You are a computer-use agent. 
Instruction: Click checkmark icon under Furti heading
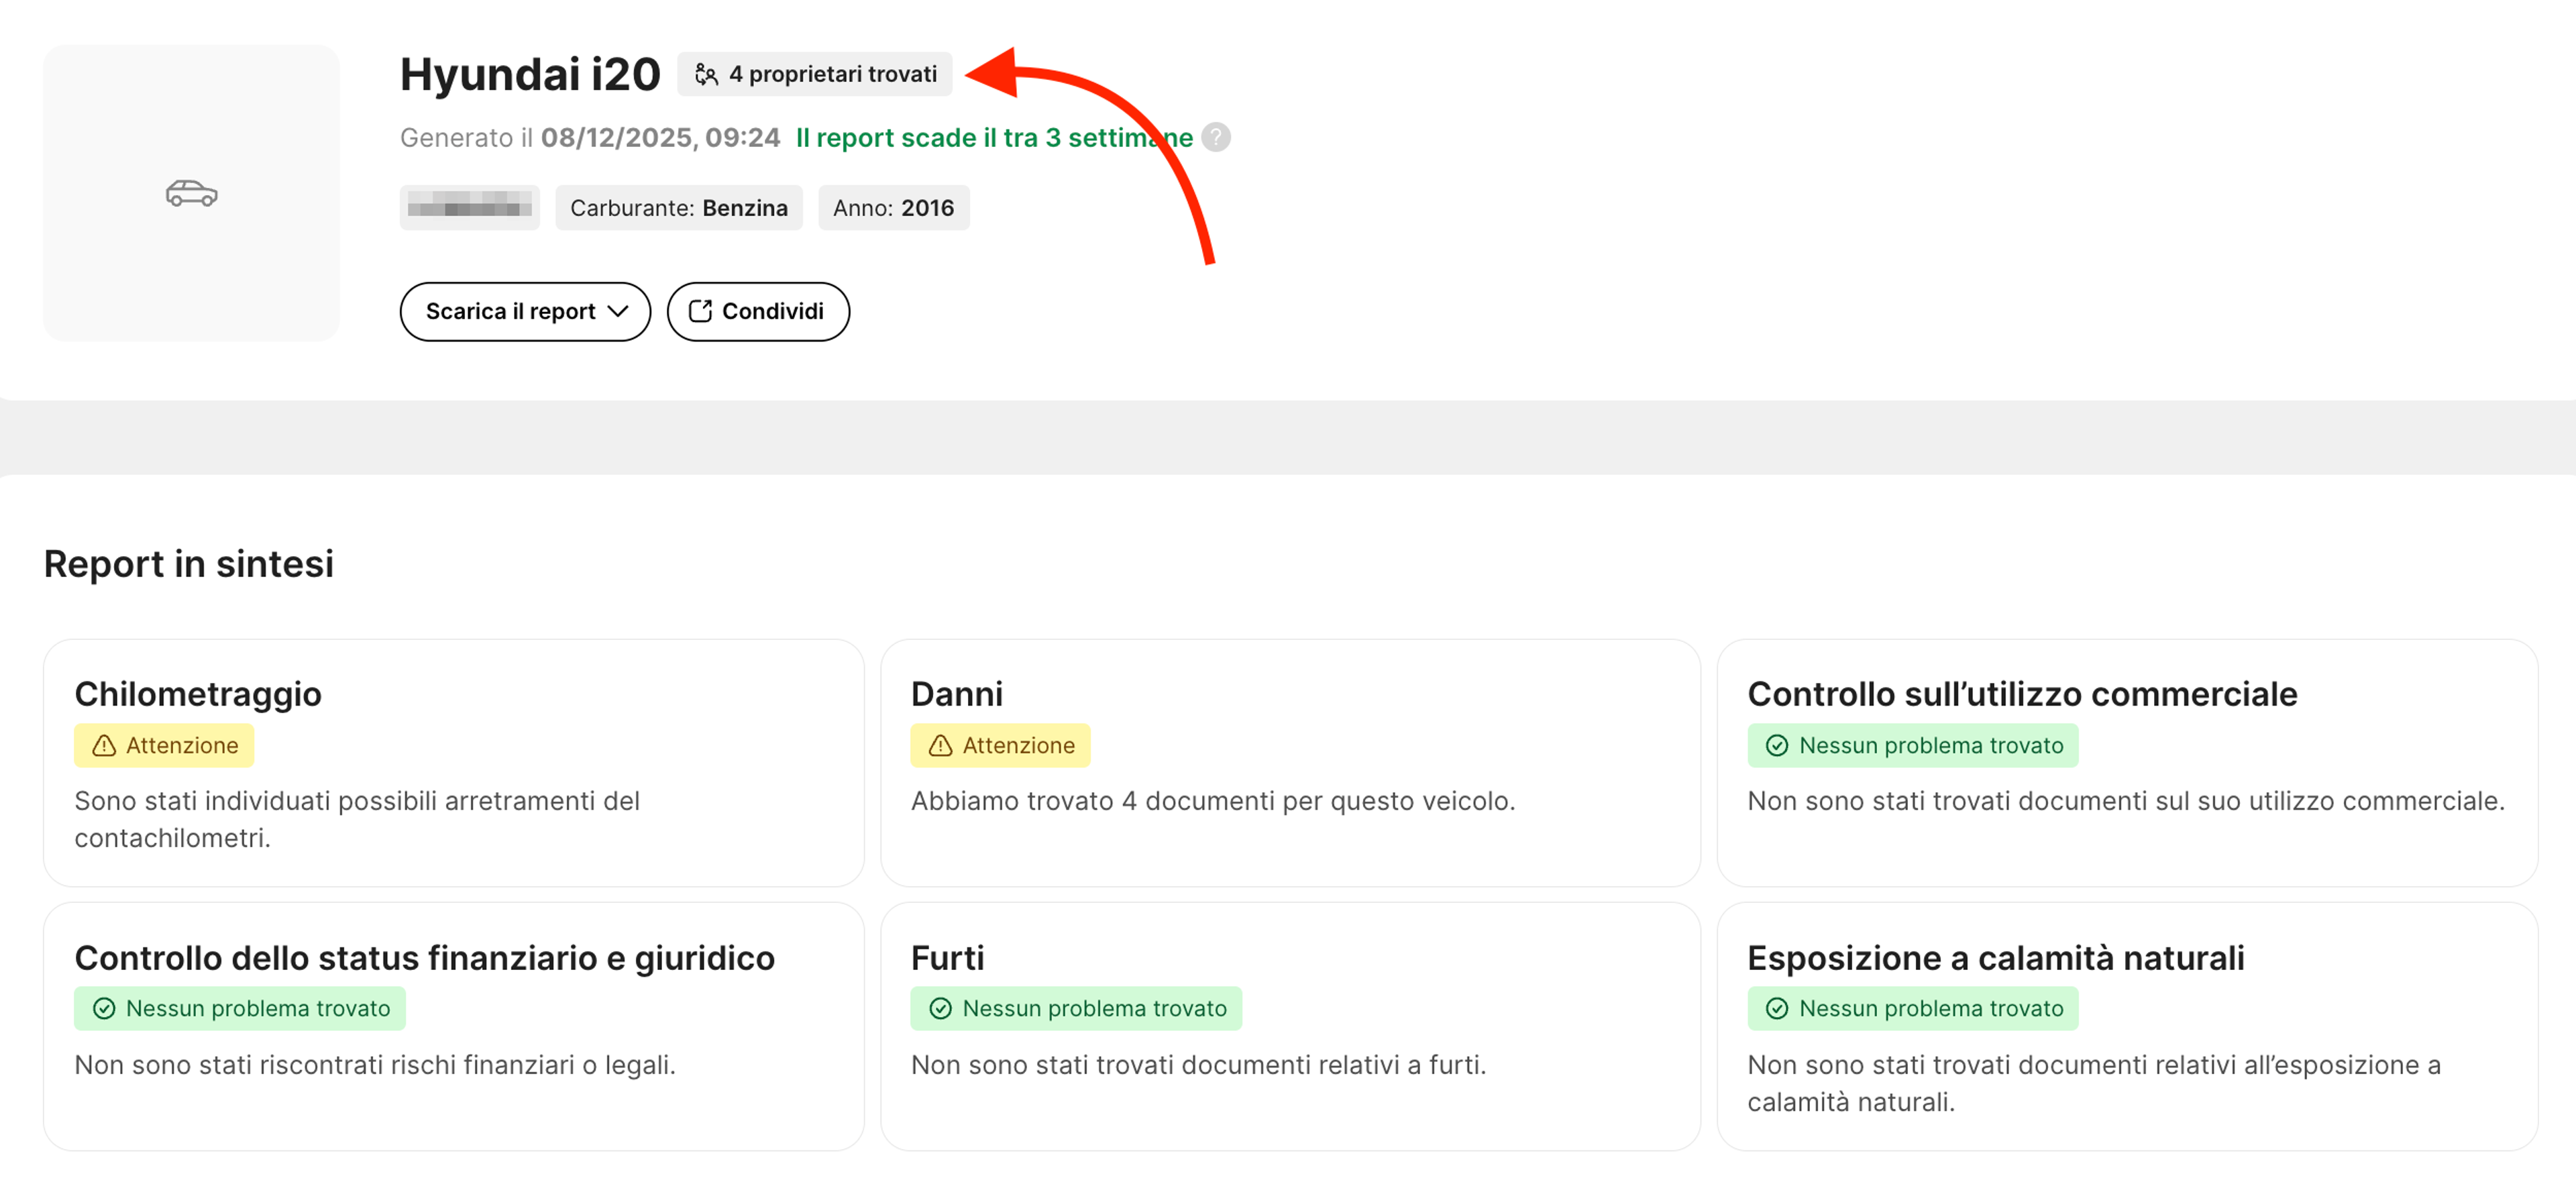[x=940, y=1008]
